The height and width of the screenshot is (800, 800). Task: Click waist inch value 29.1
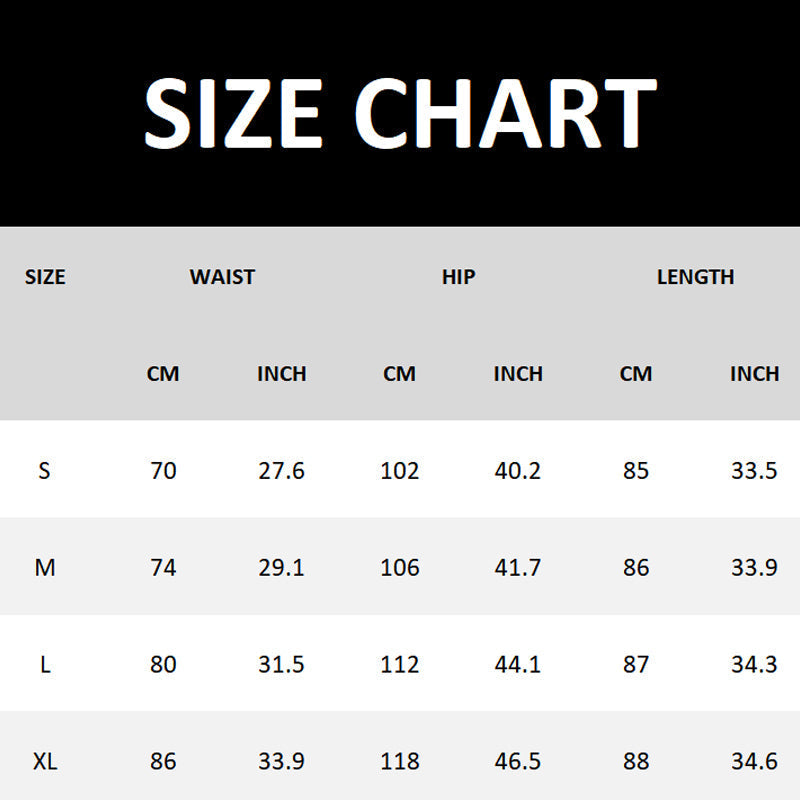281,567
